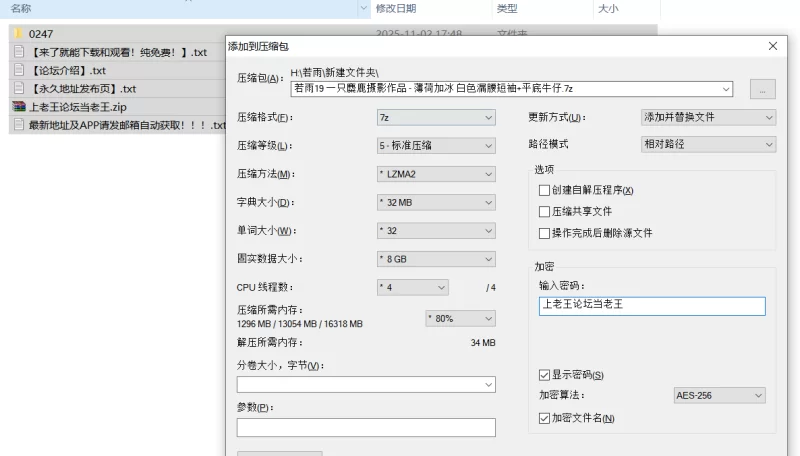Click the 参数 input field
Image resolution: width=800 pixels, height=456 pixels.
coord(366,428)
